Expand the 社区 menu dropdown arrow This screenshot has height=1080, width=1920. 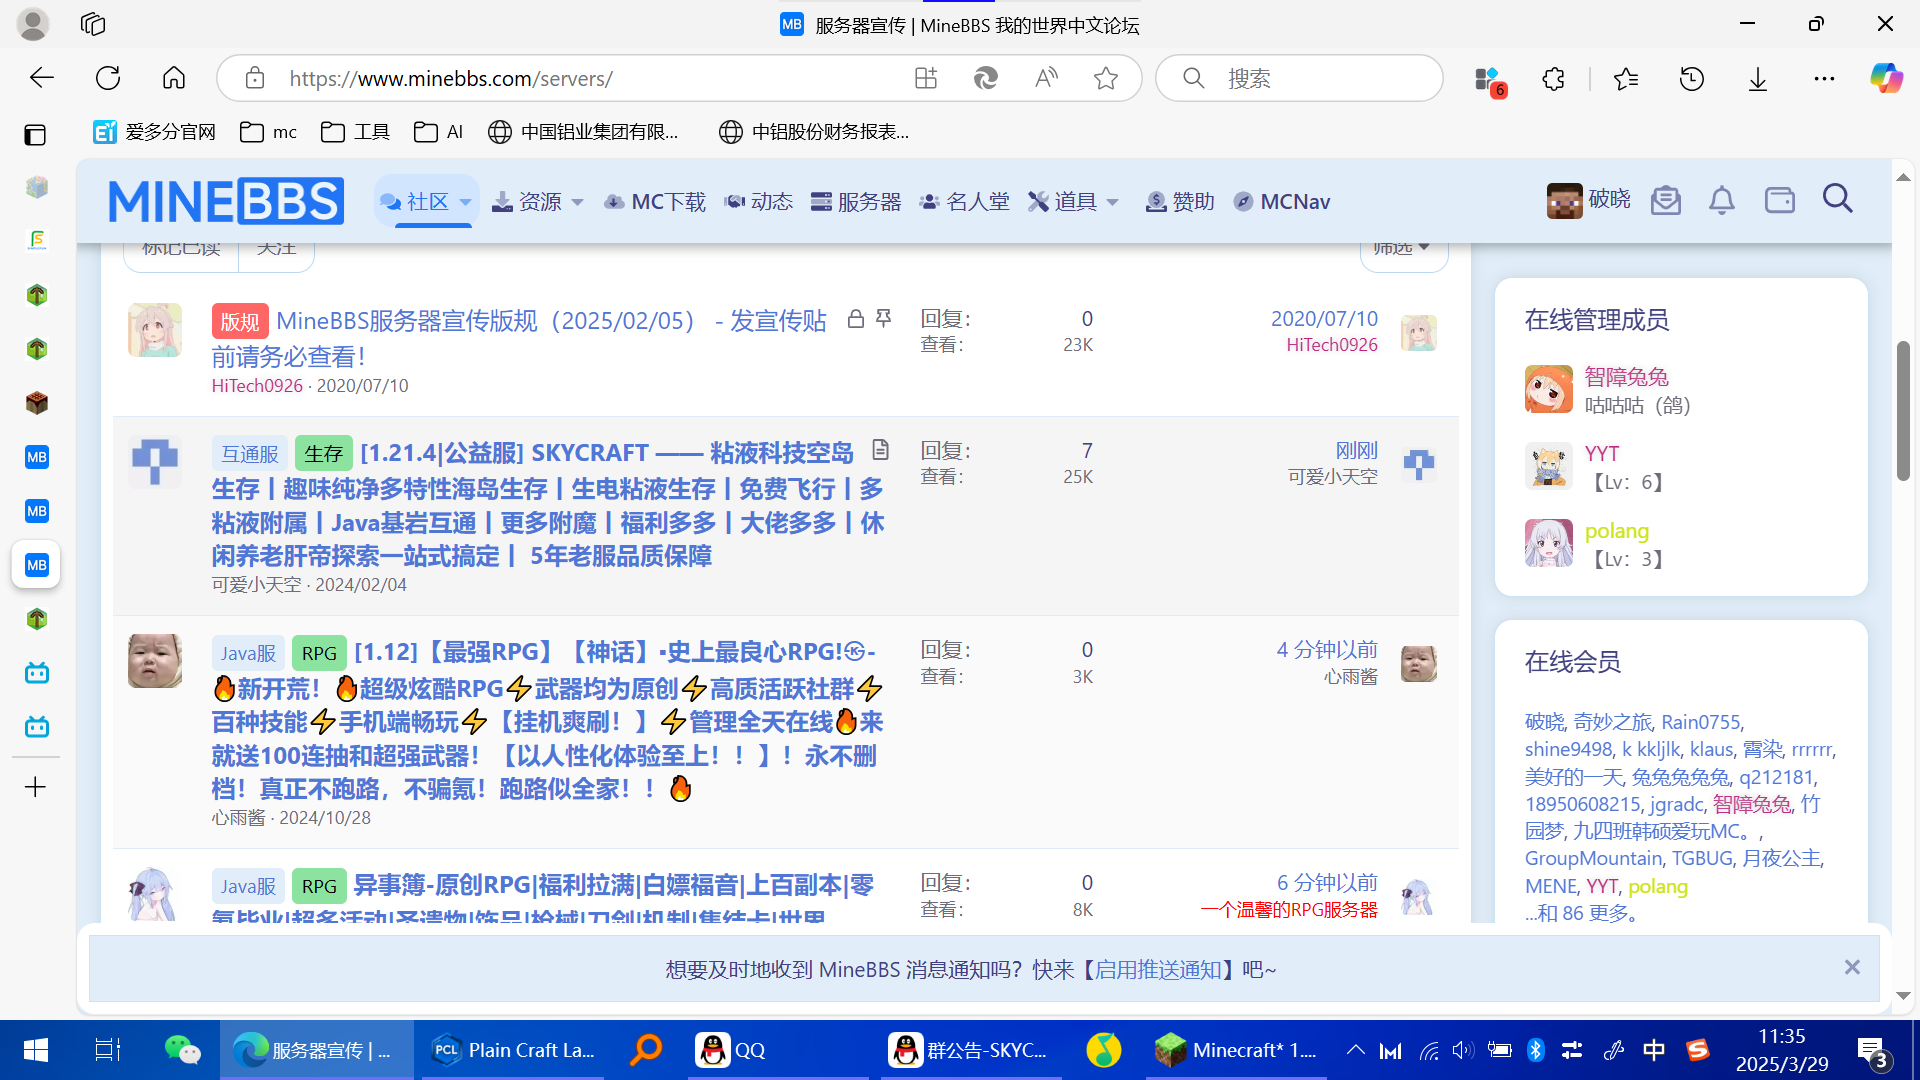tap(465, 202)
